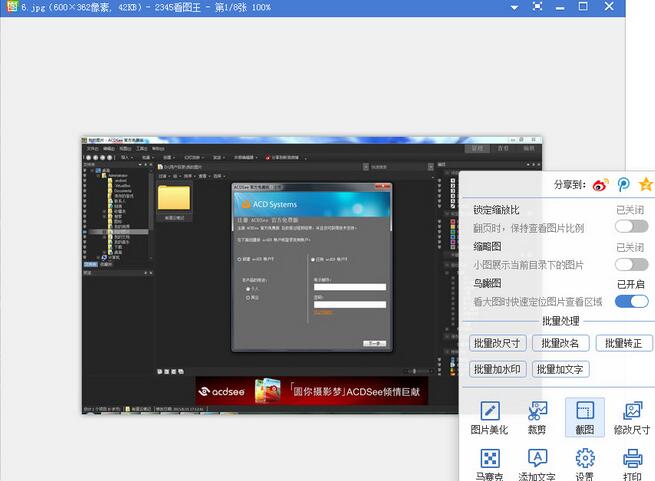
Task: Click the 打印 print icon
Action: coord(632,465)
